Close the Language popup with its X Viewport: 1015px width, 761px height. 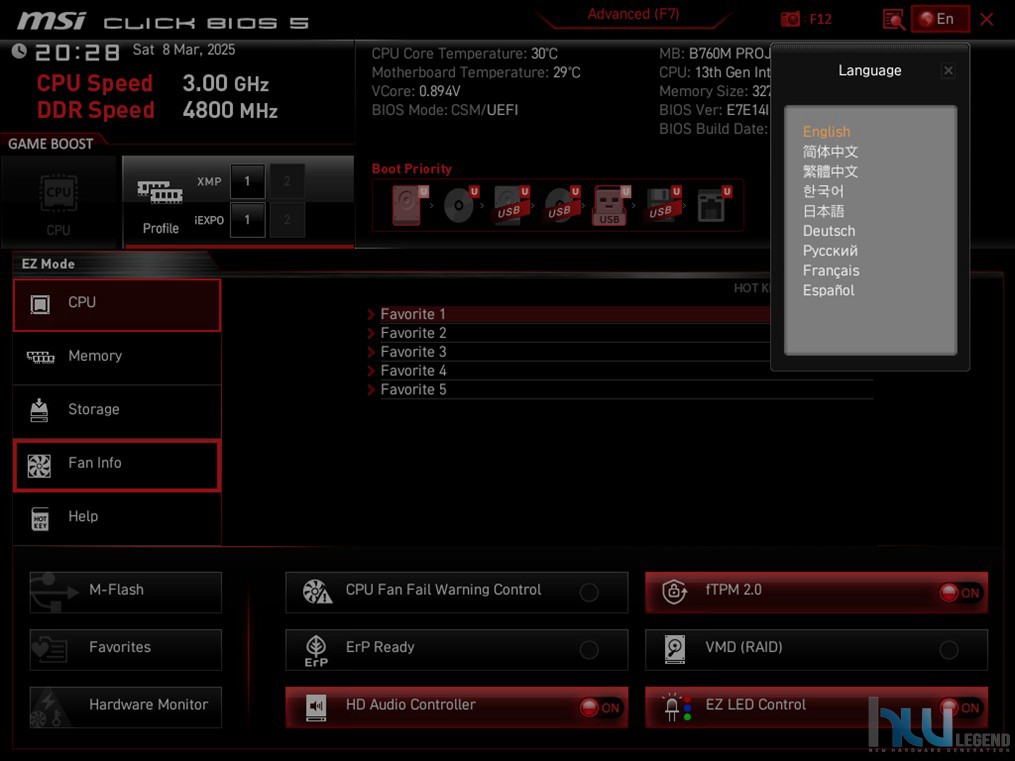(x=948, y=71)
